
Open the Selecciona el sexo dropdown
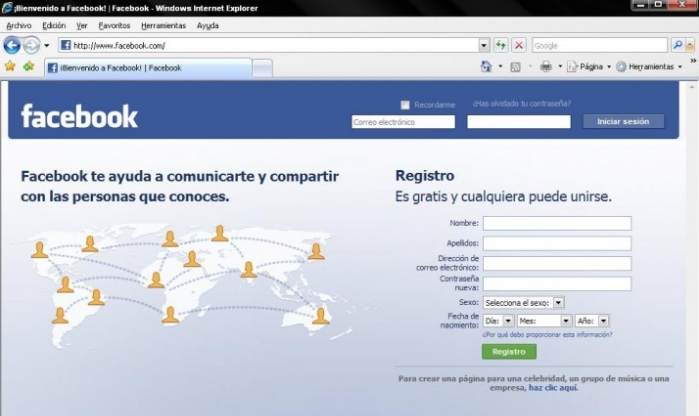pos(523,303)
